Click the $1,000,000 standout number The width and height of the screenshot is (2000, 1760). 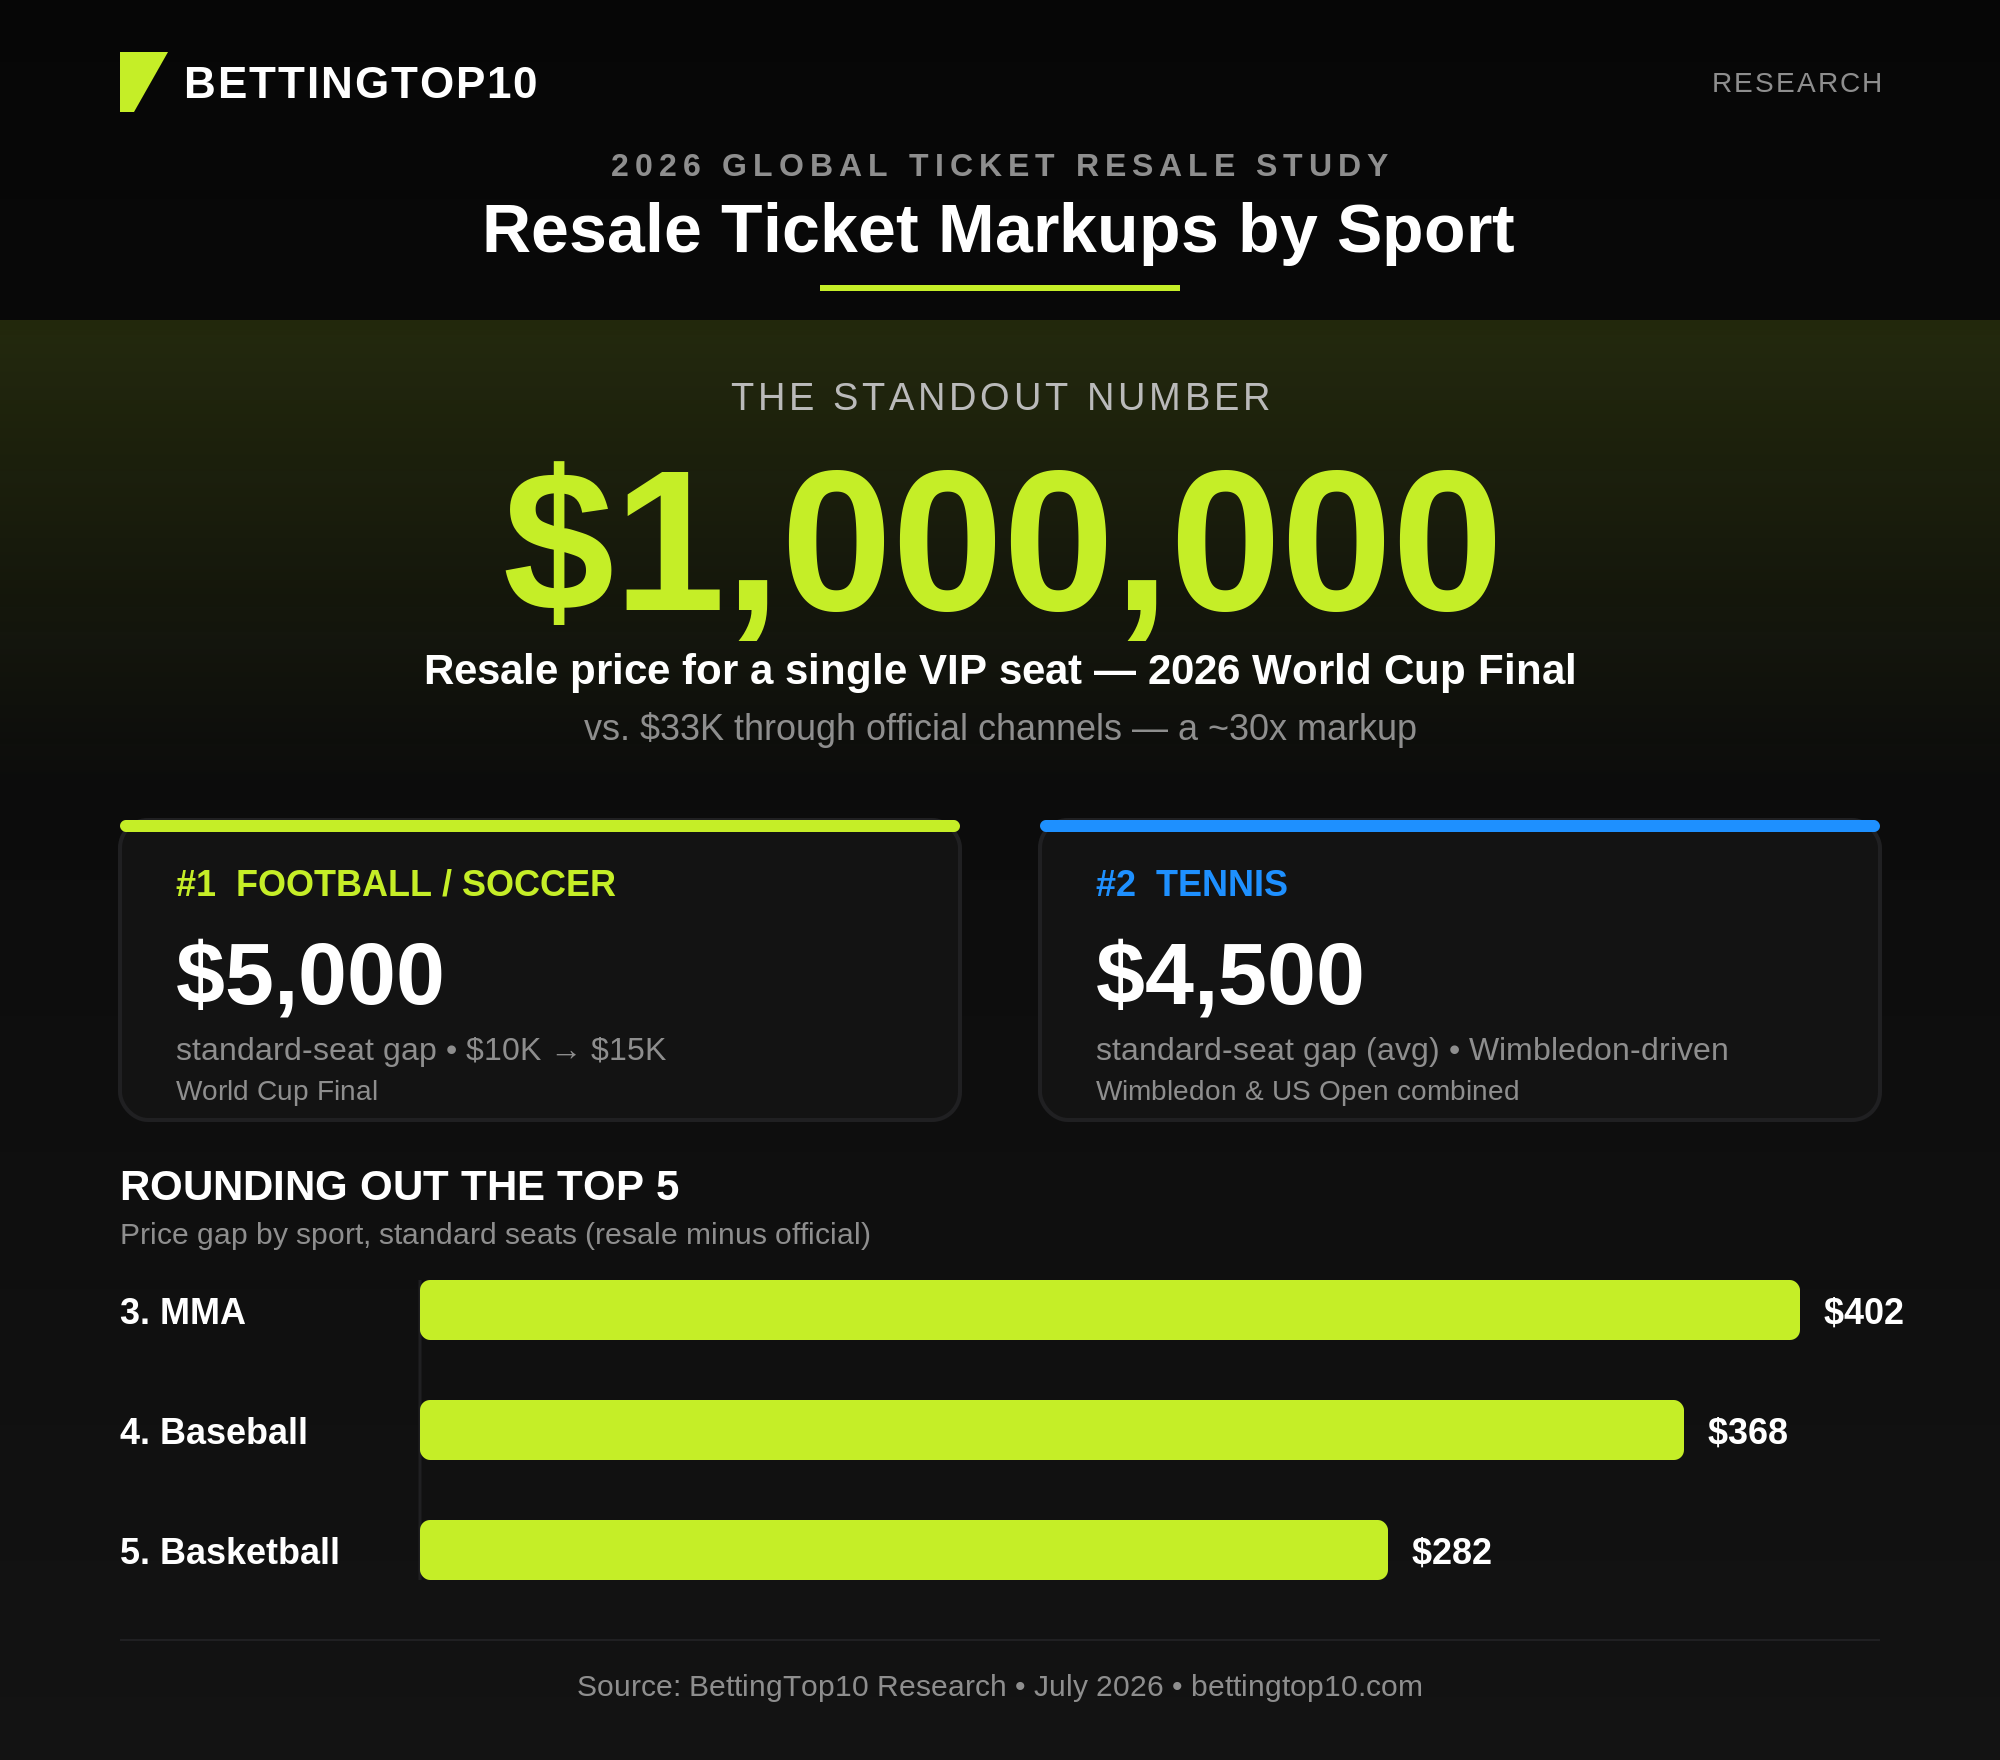pos(1001,541)
